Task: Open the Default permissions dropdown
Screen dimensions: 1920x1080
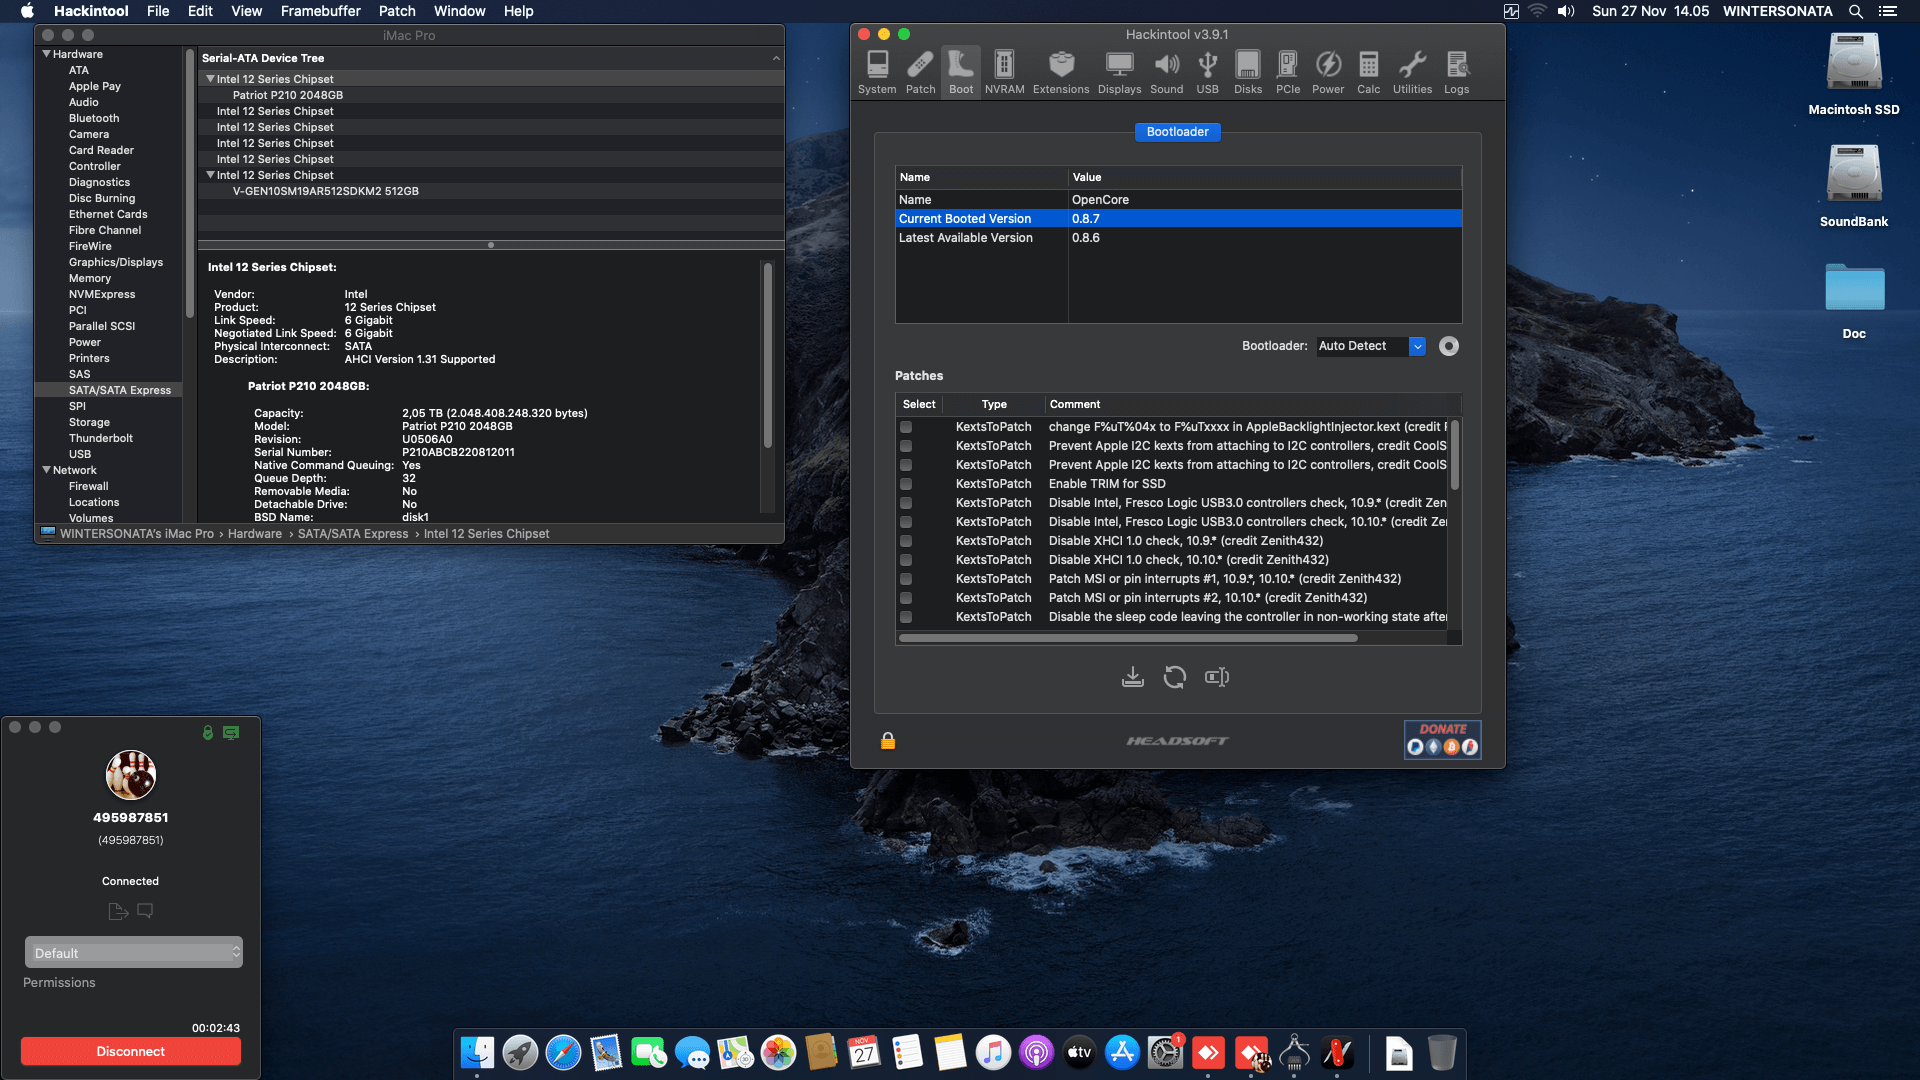Action: point(133,953)
